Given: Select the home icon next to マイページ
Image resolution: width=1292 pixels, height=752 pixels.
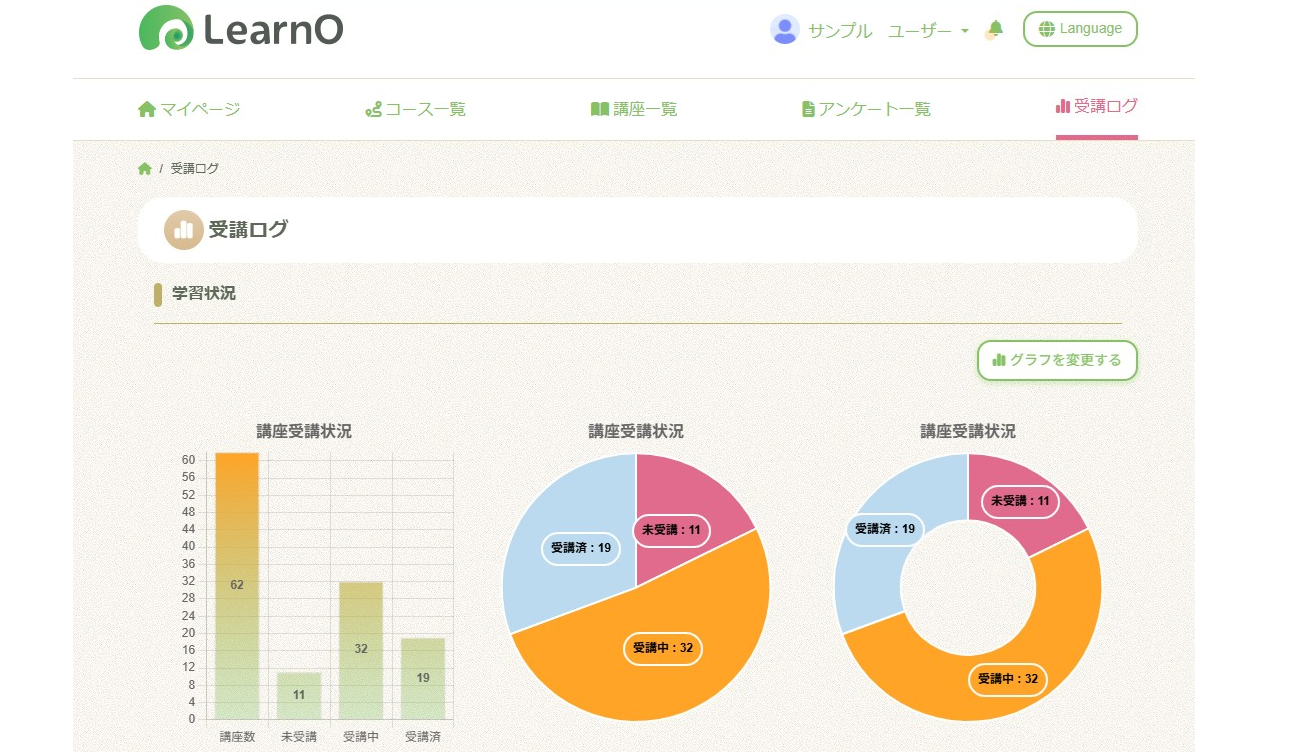Looking at the screenshot, I should (x=146, y=108).
